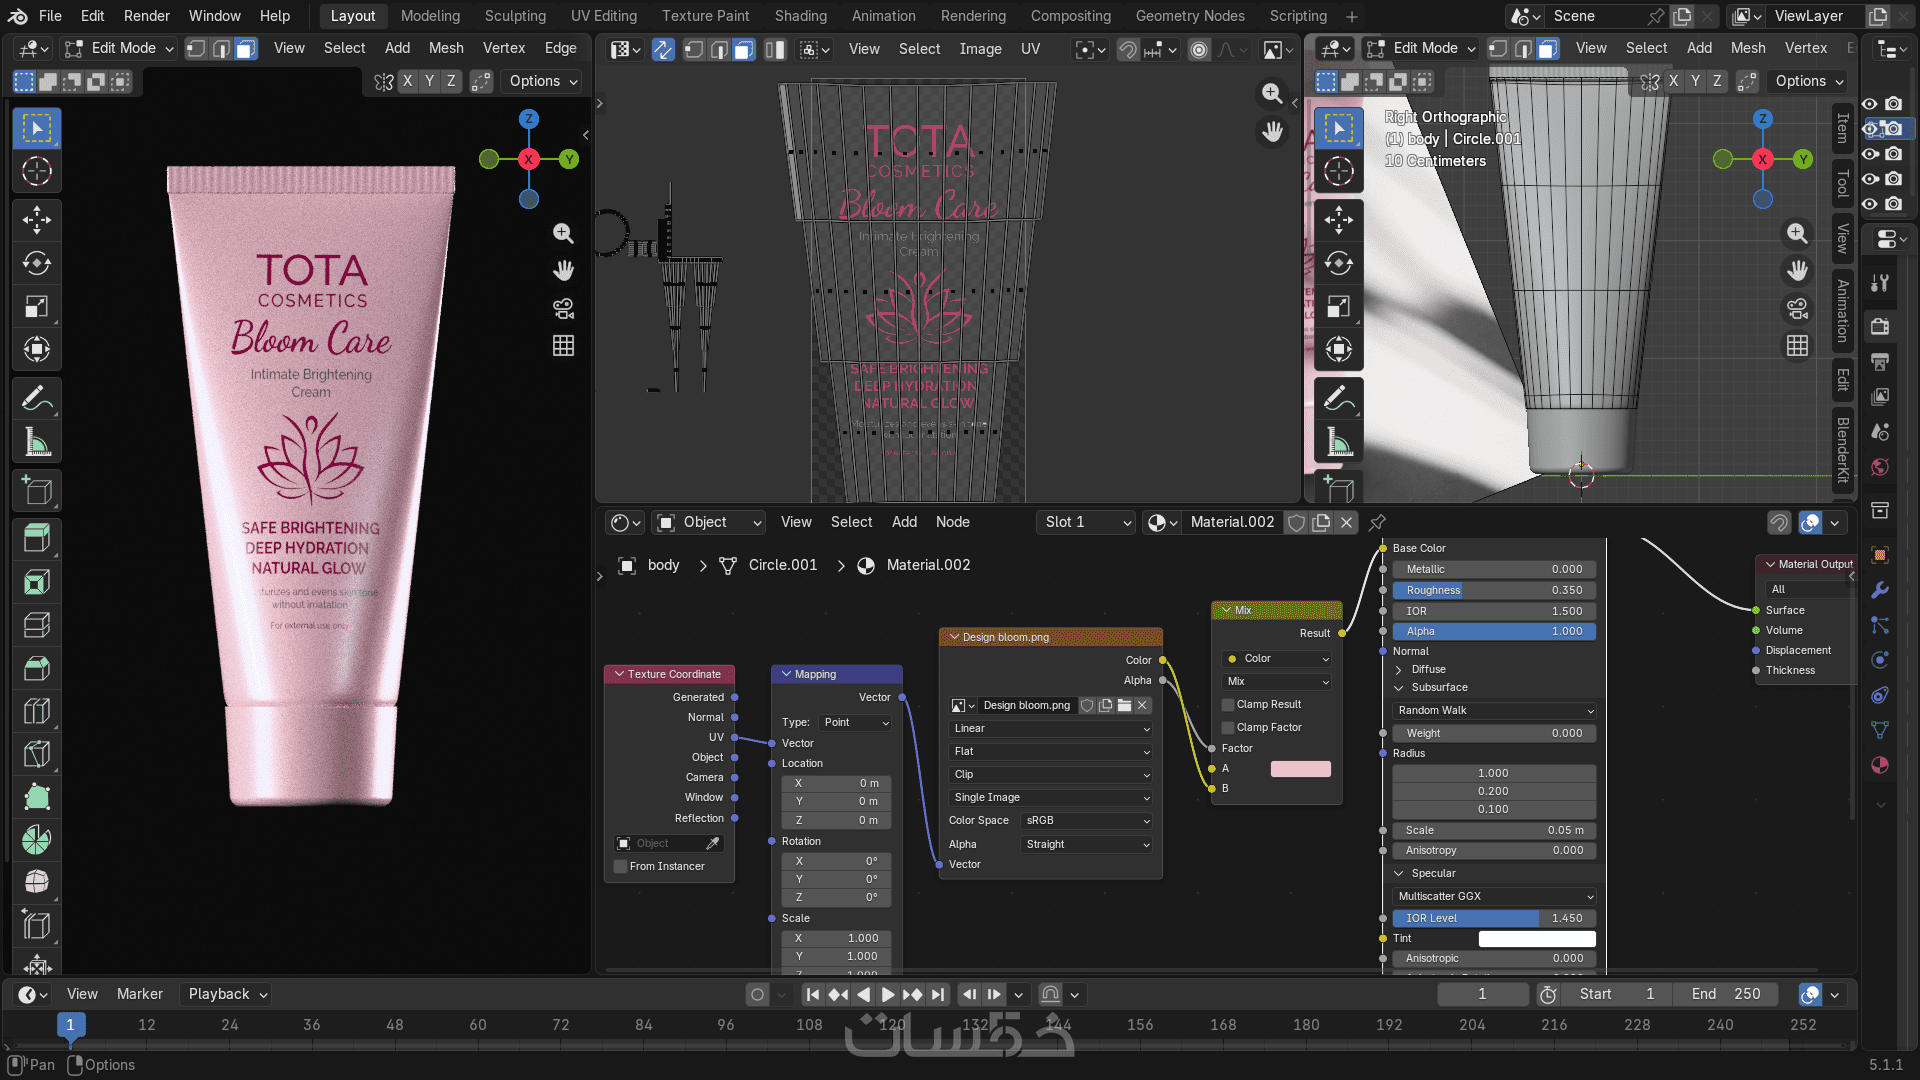Open Edit Mode dropdown in left viewport

click(x=118, y=48)
